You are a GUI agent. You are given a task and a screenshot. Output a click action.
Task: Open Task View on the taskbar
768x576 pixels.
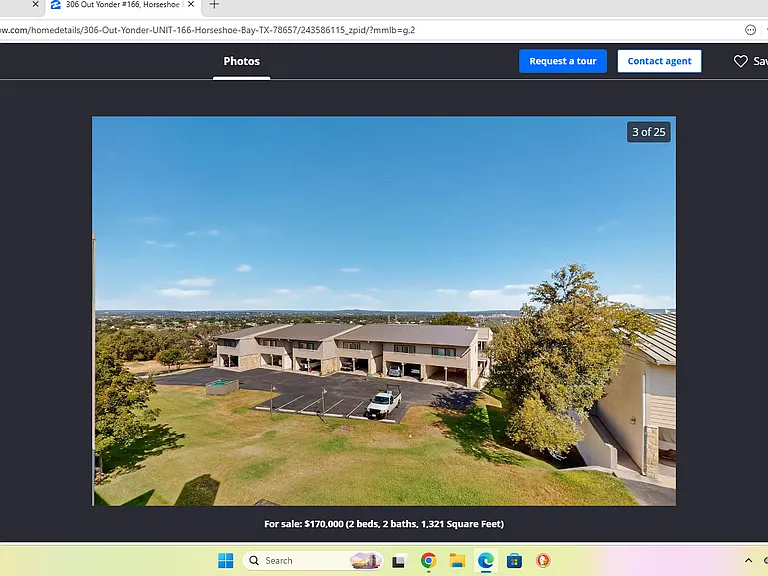click(399, 560)
